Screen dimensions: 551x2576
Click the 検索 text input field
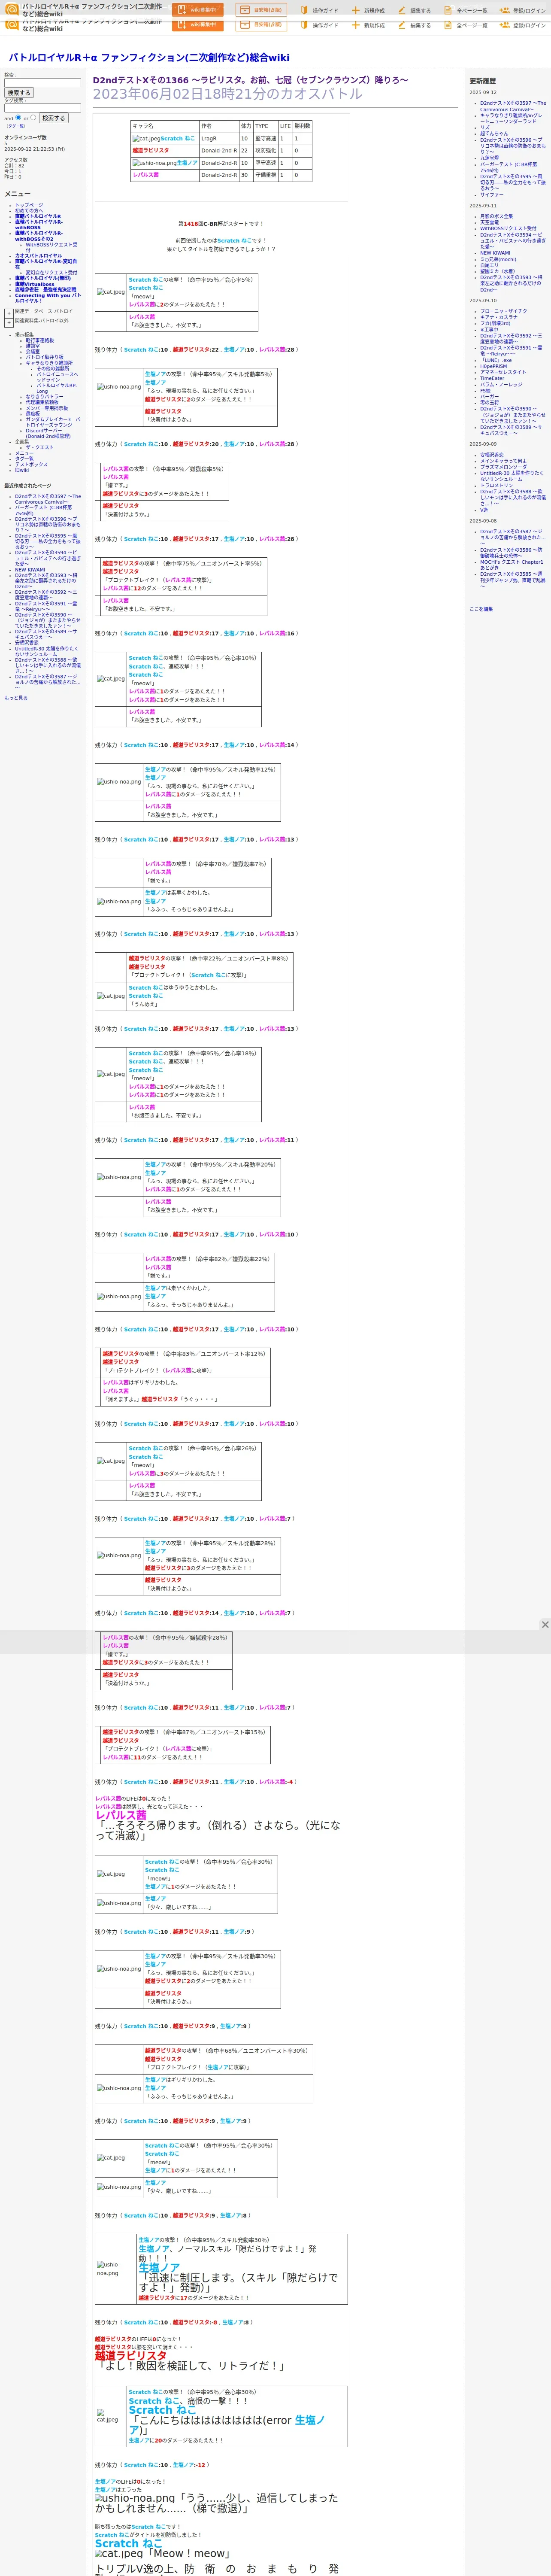(42, 83)
